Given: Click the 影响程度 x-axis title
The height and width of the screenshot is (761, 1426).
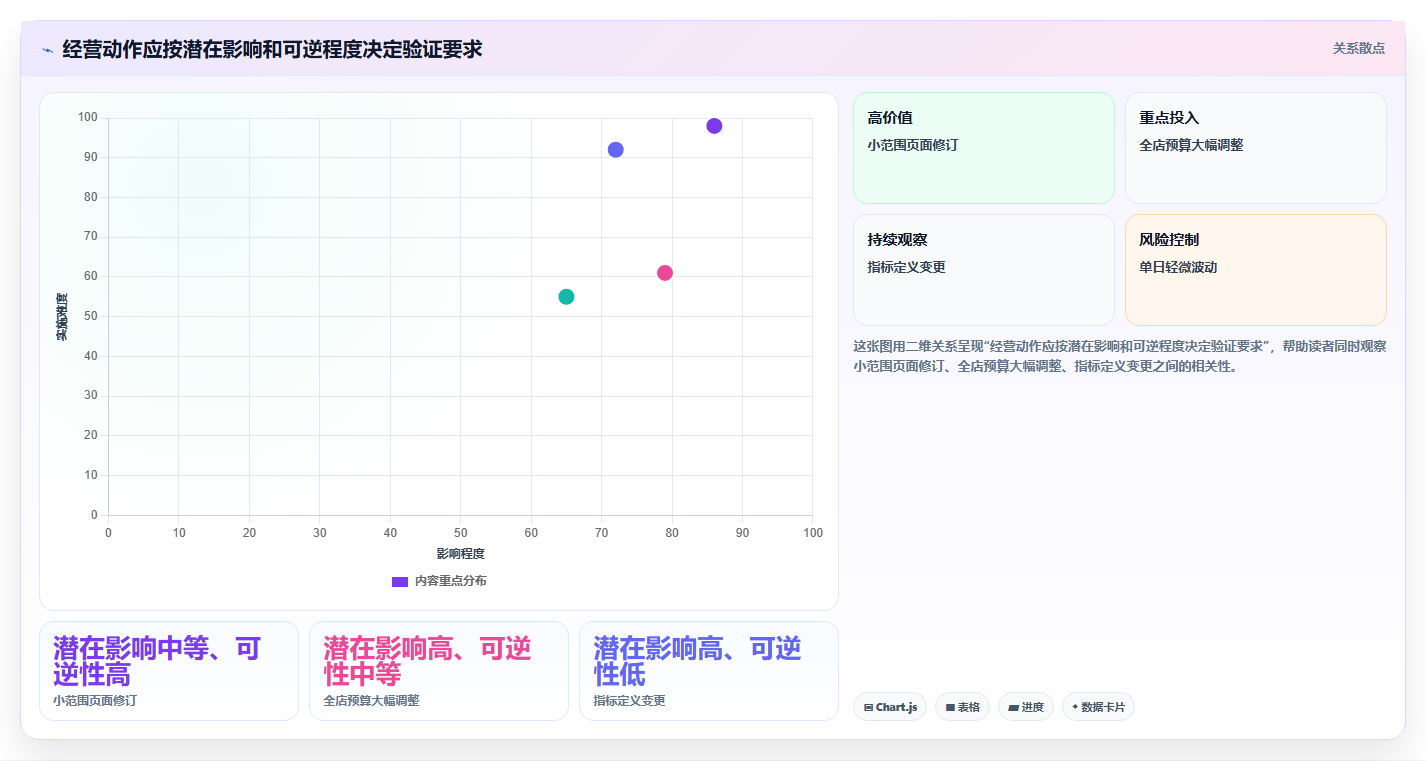Looking at the screenshot, I should click(460, 554).
